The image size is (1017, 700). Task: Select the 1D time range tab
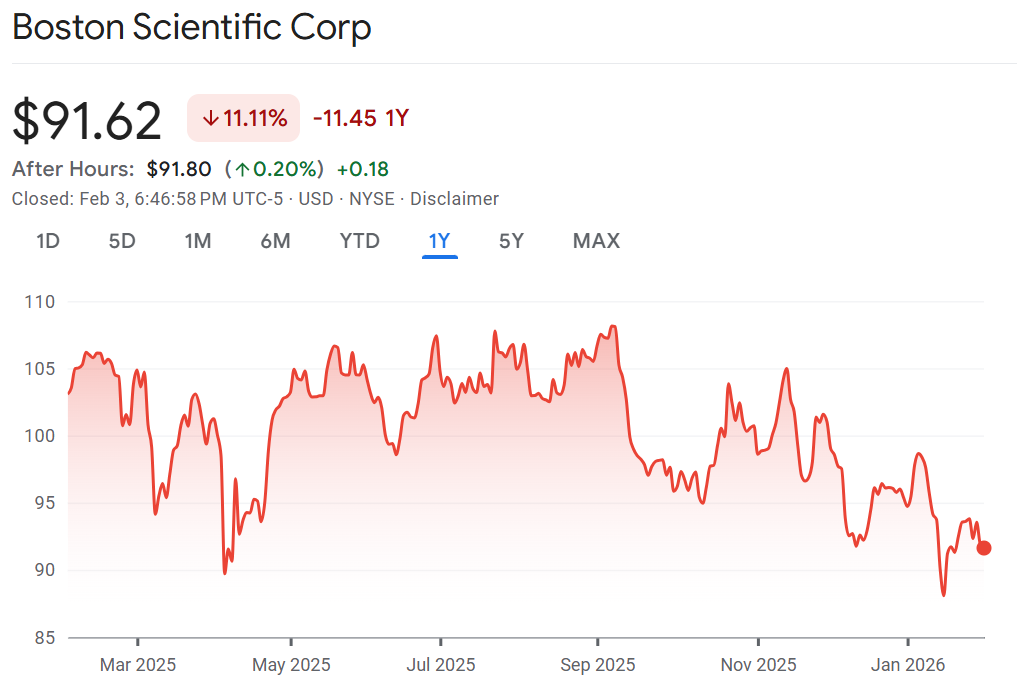pyautogui.click(x=48, y=241)
